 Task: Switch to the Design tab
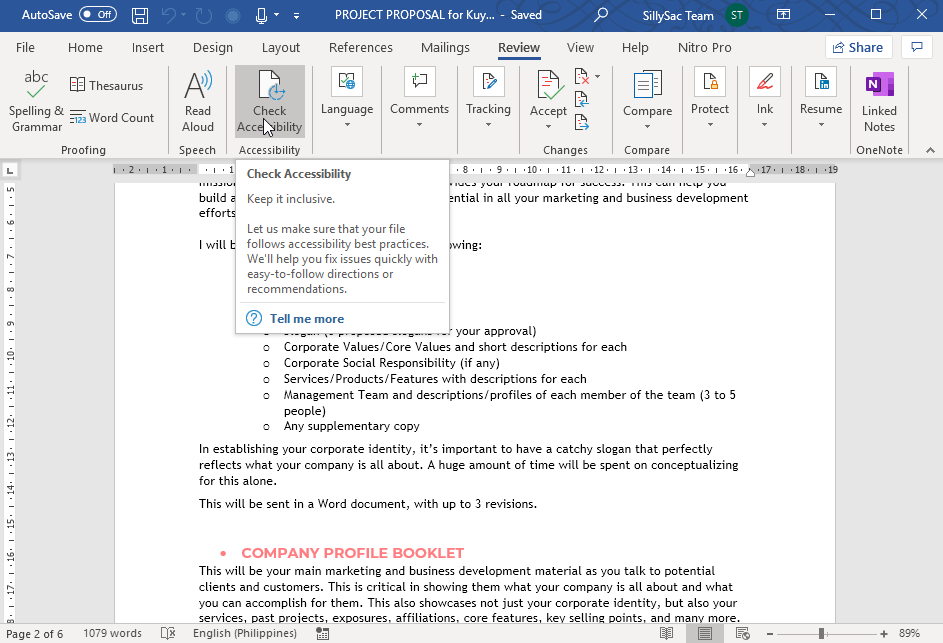213,48
